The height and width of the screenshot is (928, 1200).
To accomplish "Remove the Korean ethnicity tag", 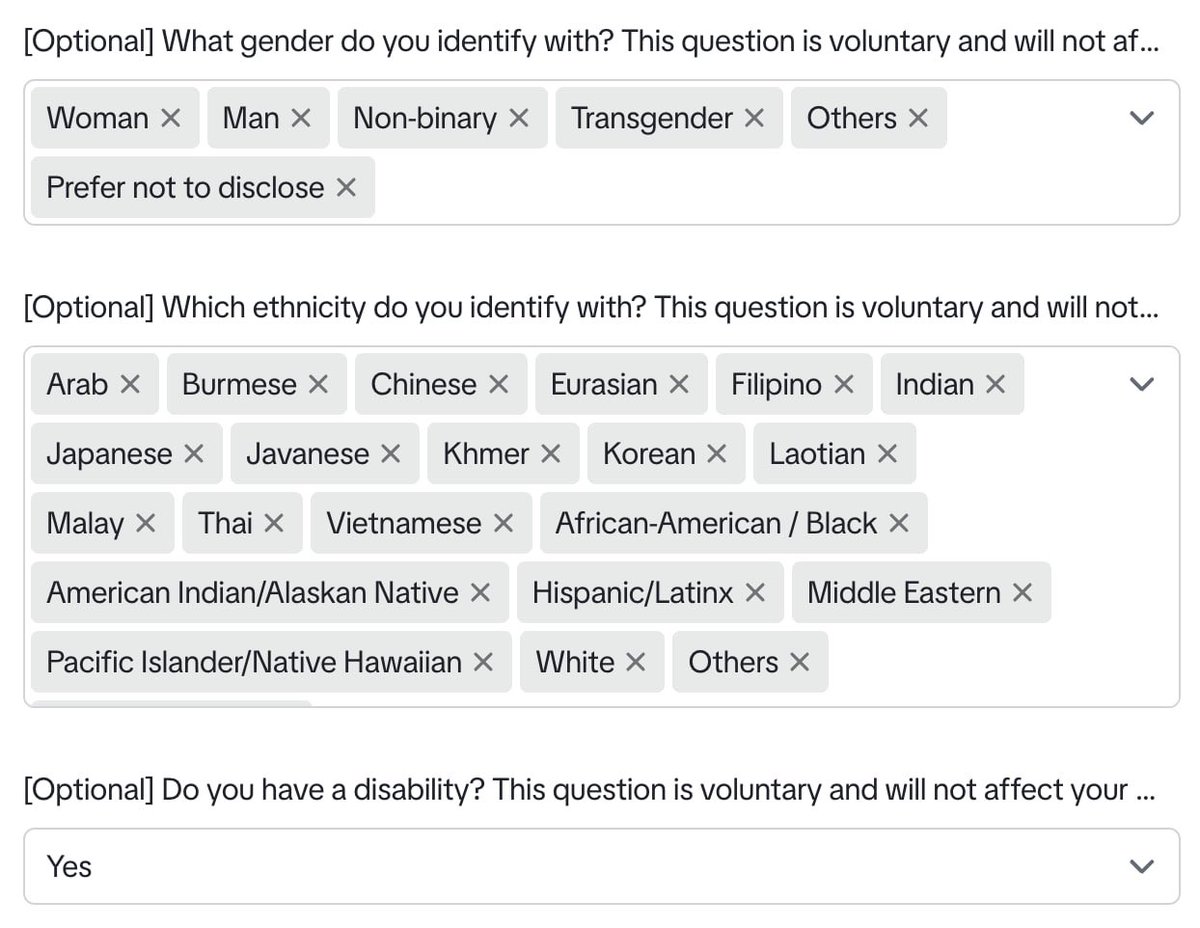I will [x=716, y=455].
